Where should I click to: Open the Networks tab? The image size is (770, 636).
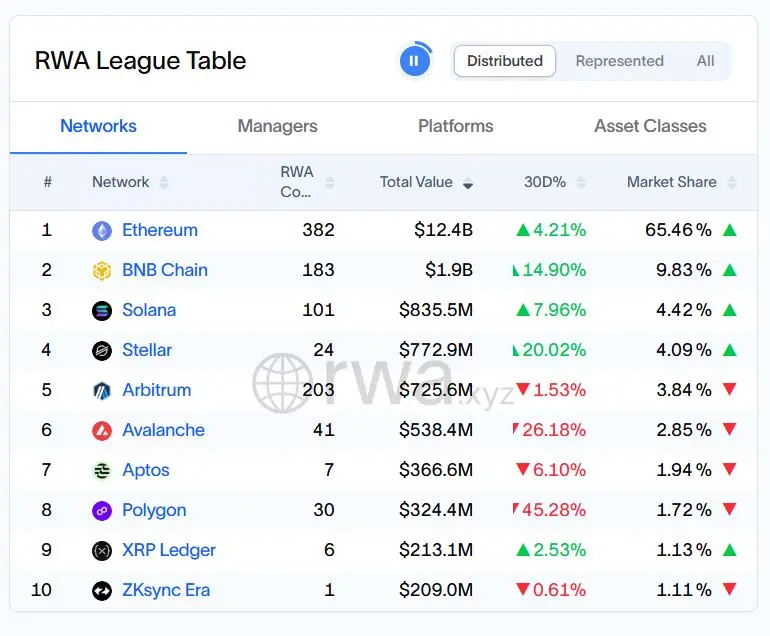point(98,126)
